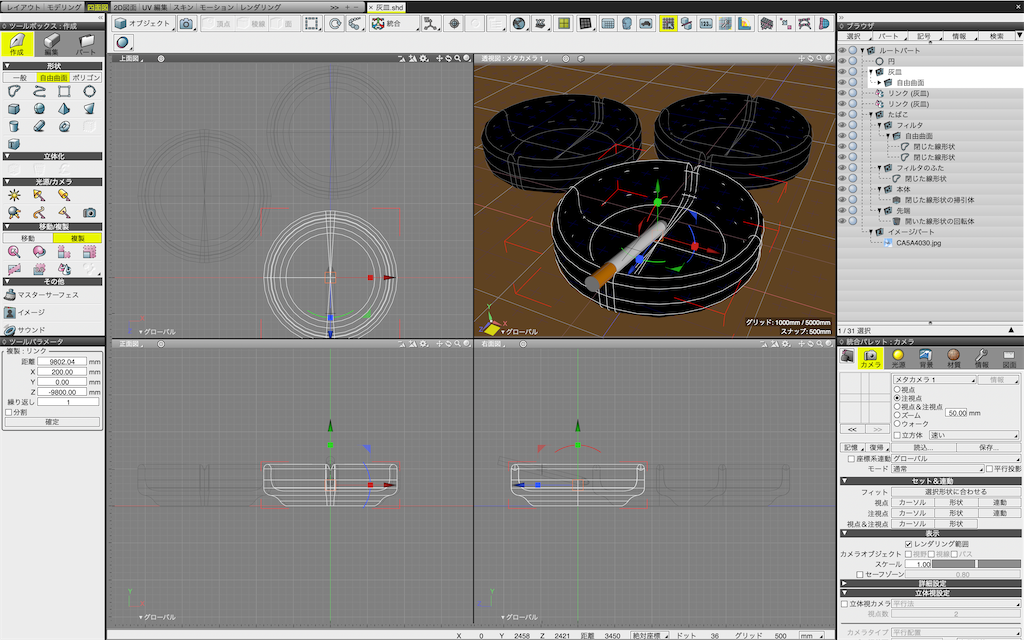Open the 情報 wrench tab in palette

[x=981, y=358]
